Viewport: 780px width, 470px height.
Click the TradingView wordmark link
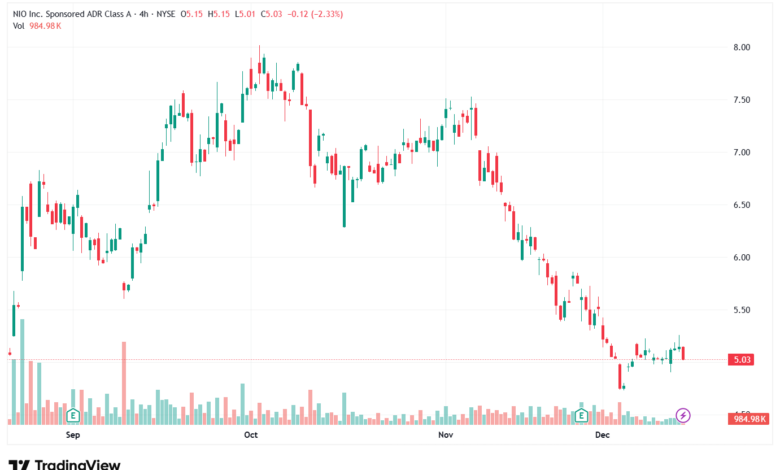(x=77, y=465)
